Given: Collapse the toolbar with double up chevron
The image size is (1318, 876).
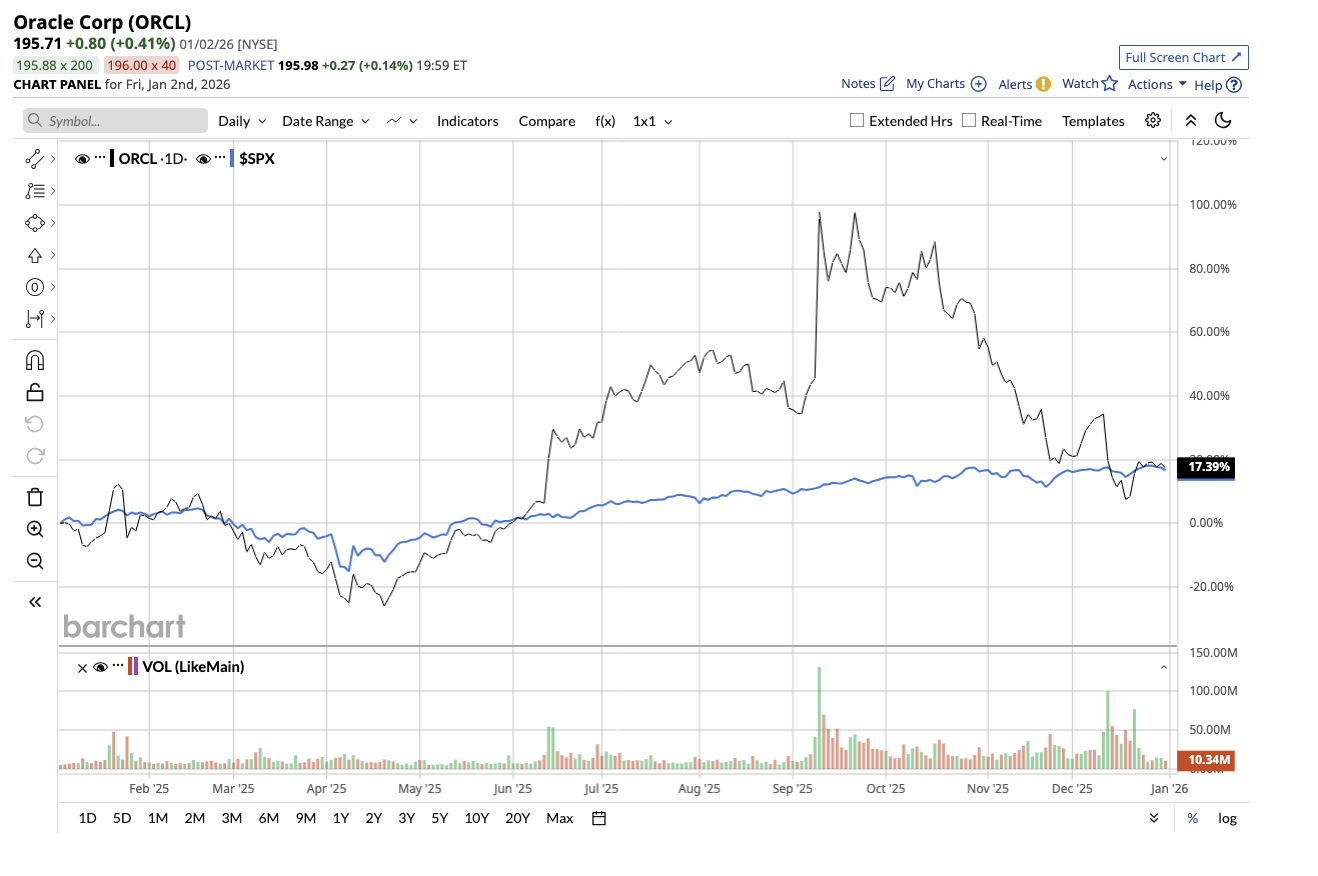Looking at the screenshot, I should 1191,120.
